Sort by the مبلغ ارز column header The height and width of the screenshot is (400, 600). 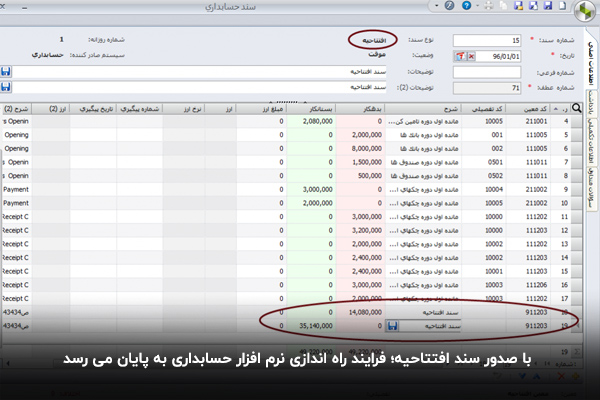261,109
